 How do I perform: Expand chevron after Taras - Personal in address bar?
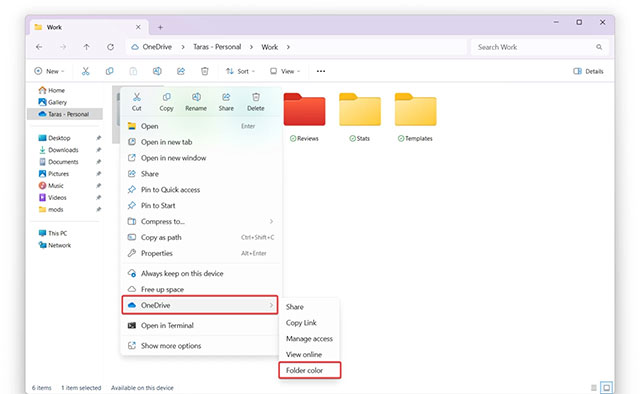point(251,47)
